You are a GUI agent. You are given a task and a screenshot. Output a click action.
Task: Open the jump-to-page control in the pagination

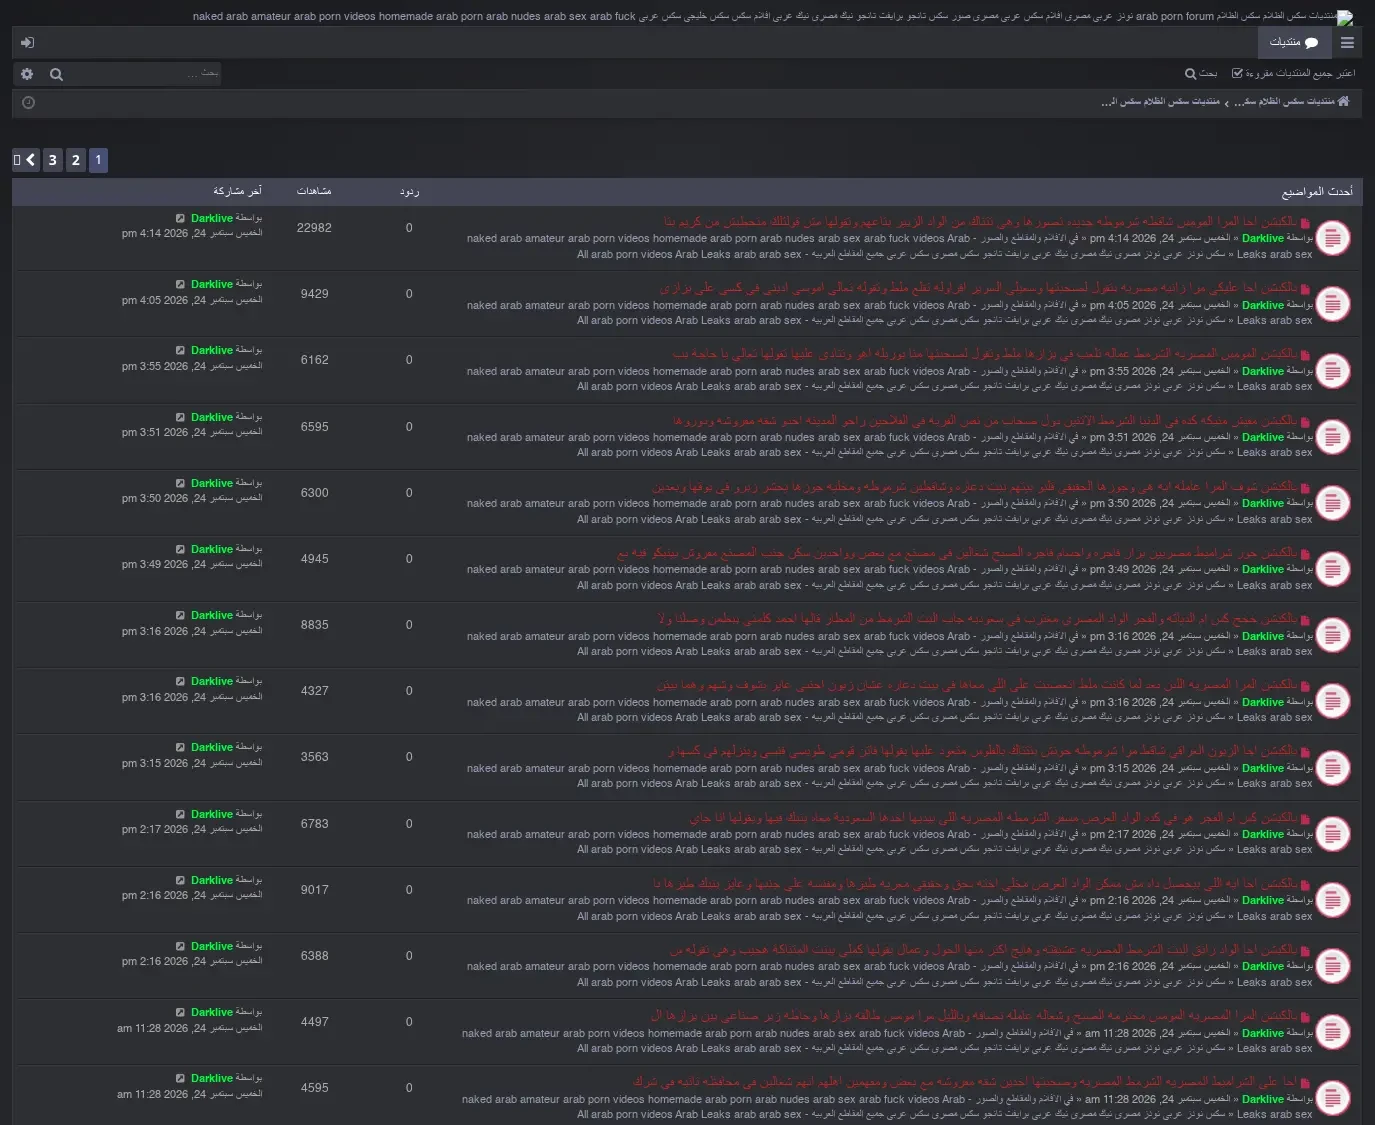[x=17, y=160]
